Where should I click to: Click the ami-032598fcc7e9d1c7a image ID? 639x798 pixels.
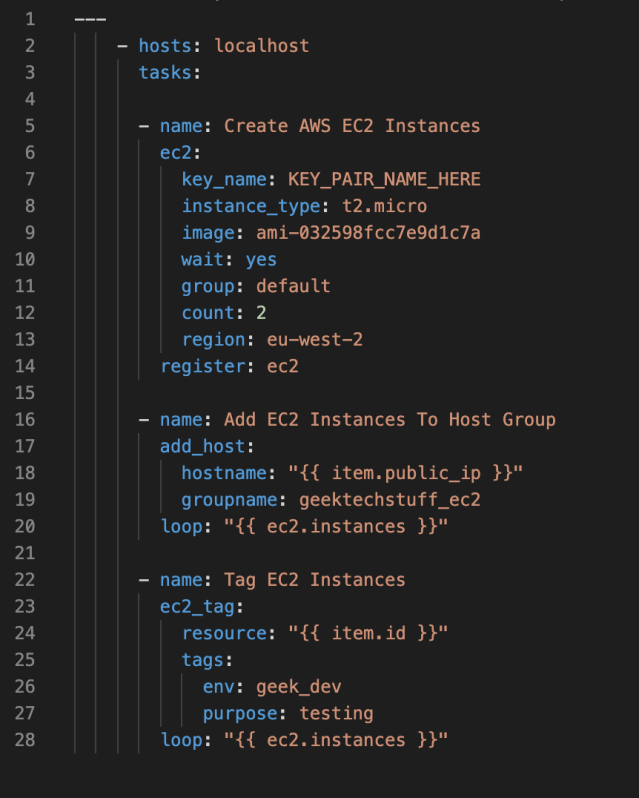pos(368,233)
